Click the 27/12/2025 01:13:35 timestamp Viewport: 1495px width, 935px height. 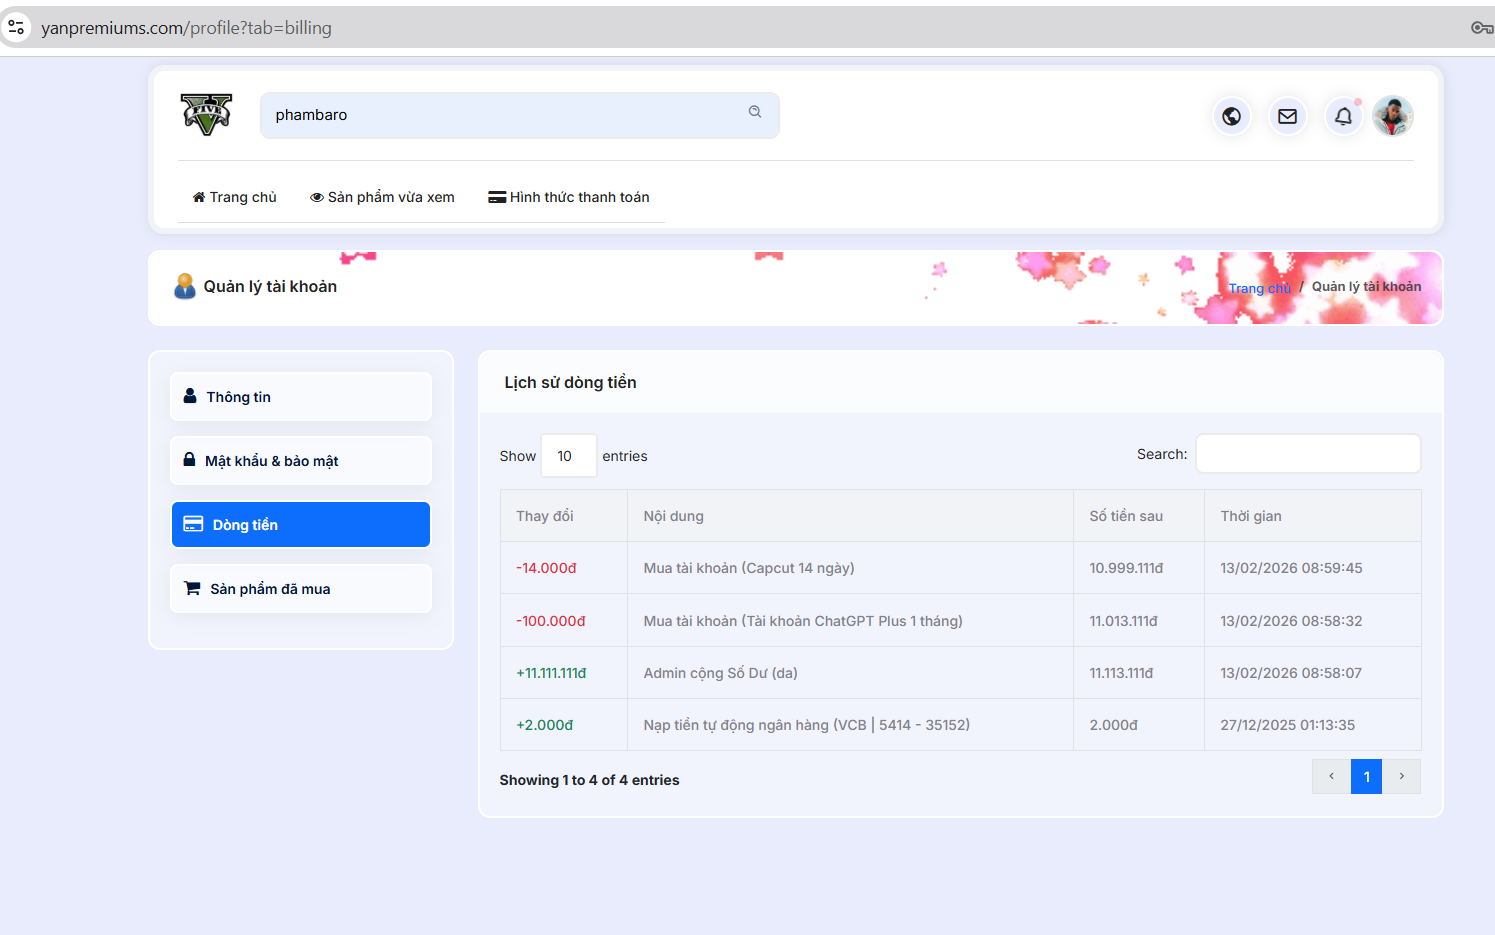(x=1287, y=725)
